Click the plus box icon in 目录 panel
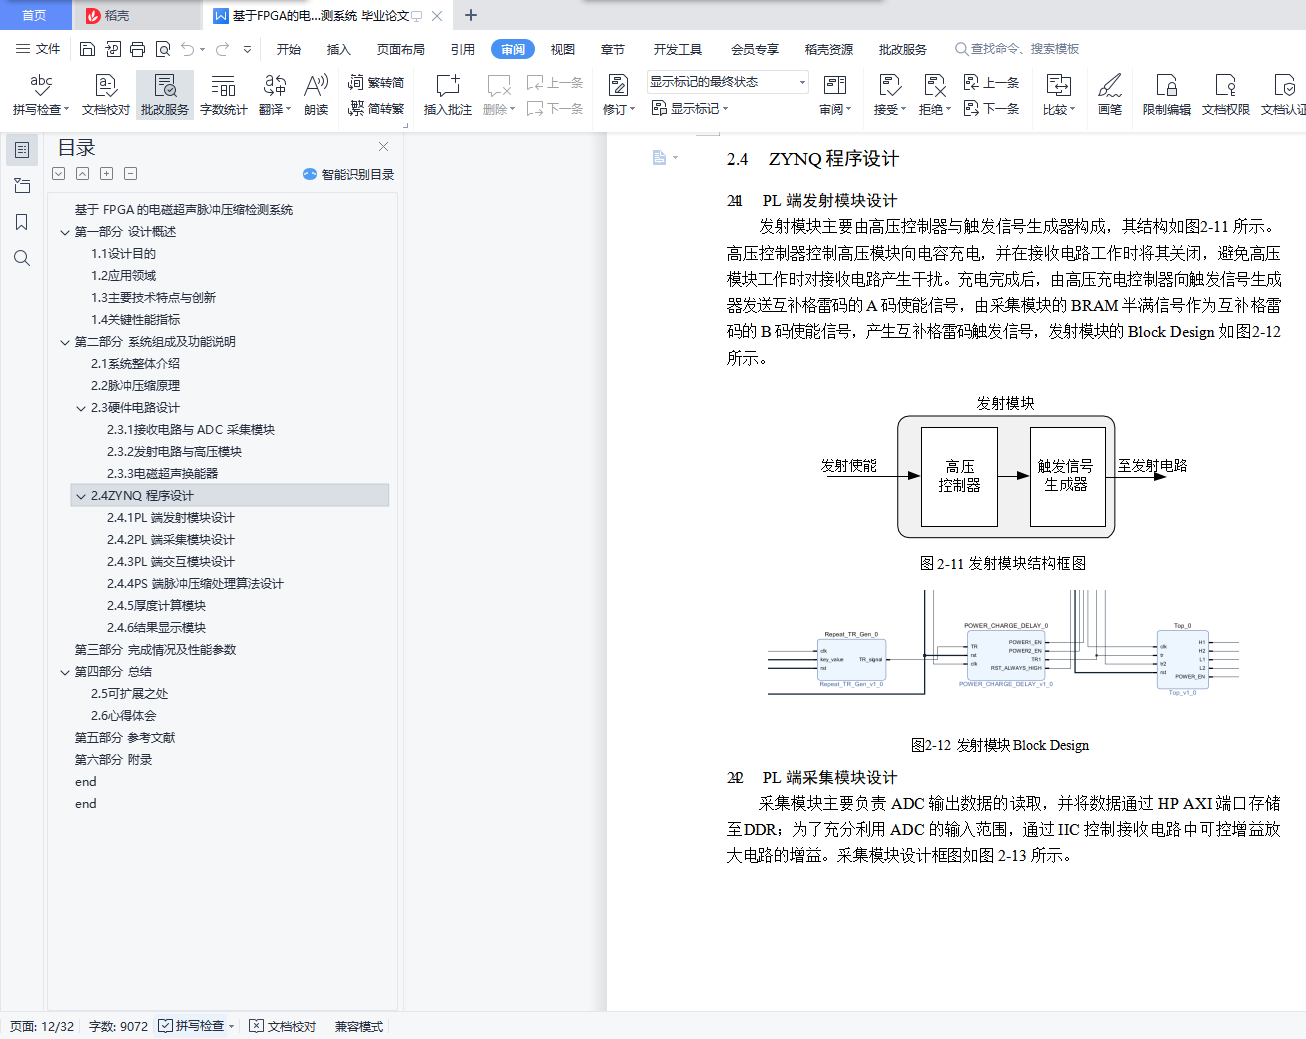 click(107, 174)
